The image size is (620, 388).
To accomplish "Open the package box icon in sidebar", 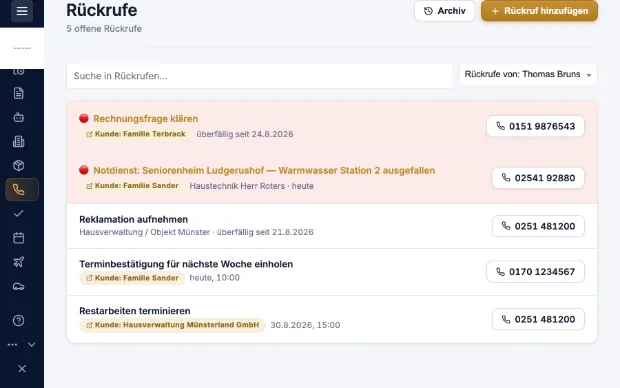I will tap(19, 166).
